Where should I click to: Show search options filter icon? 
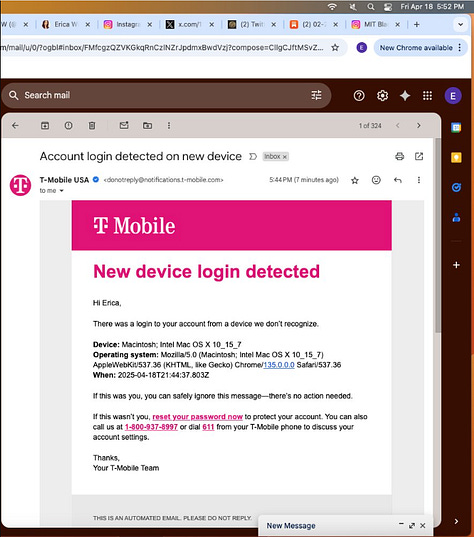[x=316, y=95]
